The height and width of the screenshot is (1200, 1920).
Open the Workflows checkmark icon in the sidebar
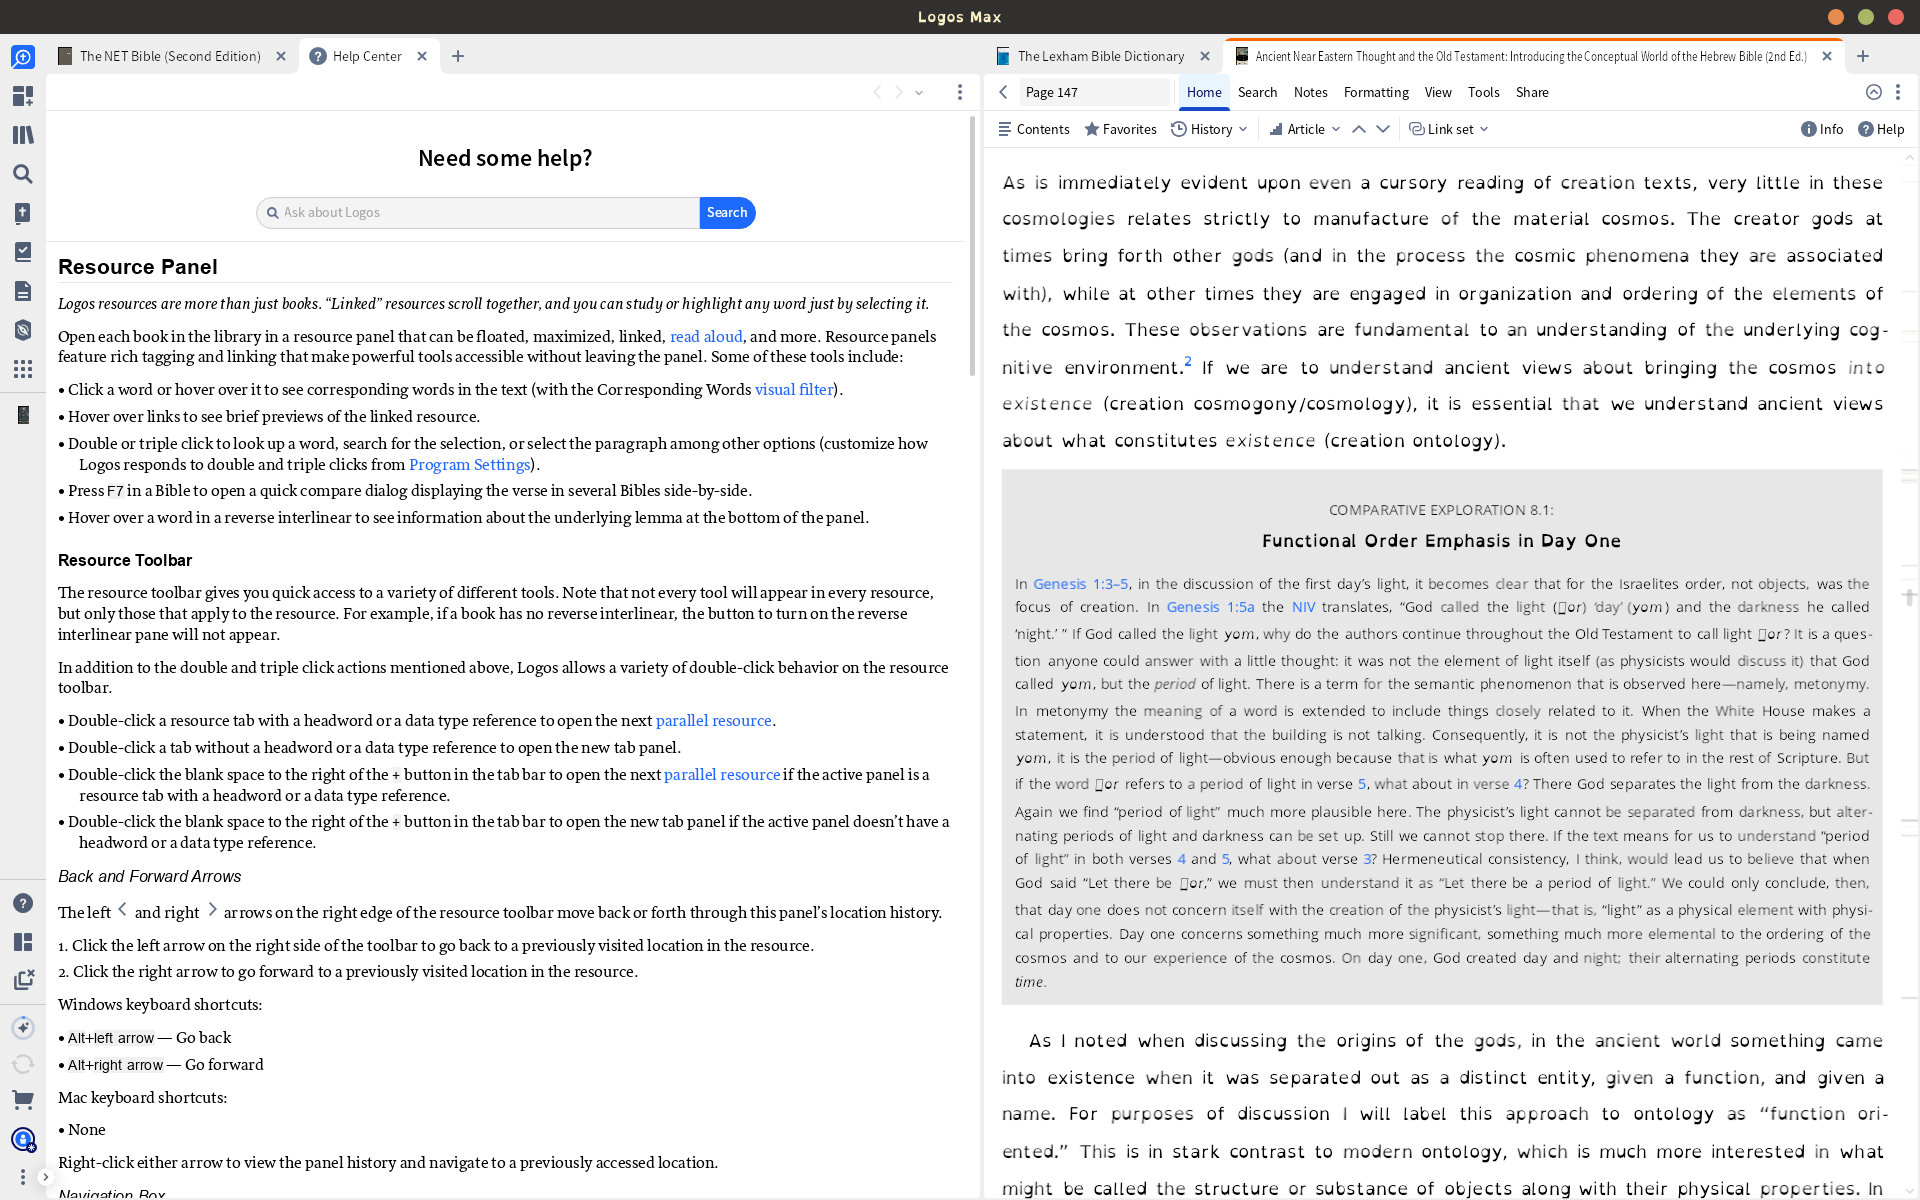point(23,252)
